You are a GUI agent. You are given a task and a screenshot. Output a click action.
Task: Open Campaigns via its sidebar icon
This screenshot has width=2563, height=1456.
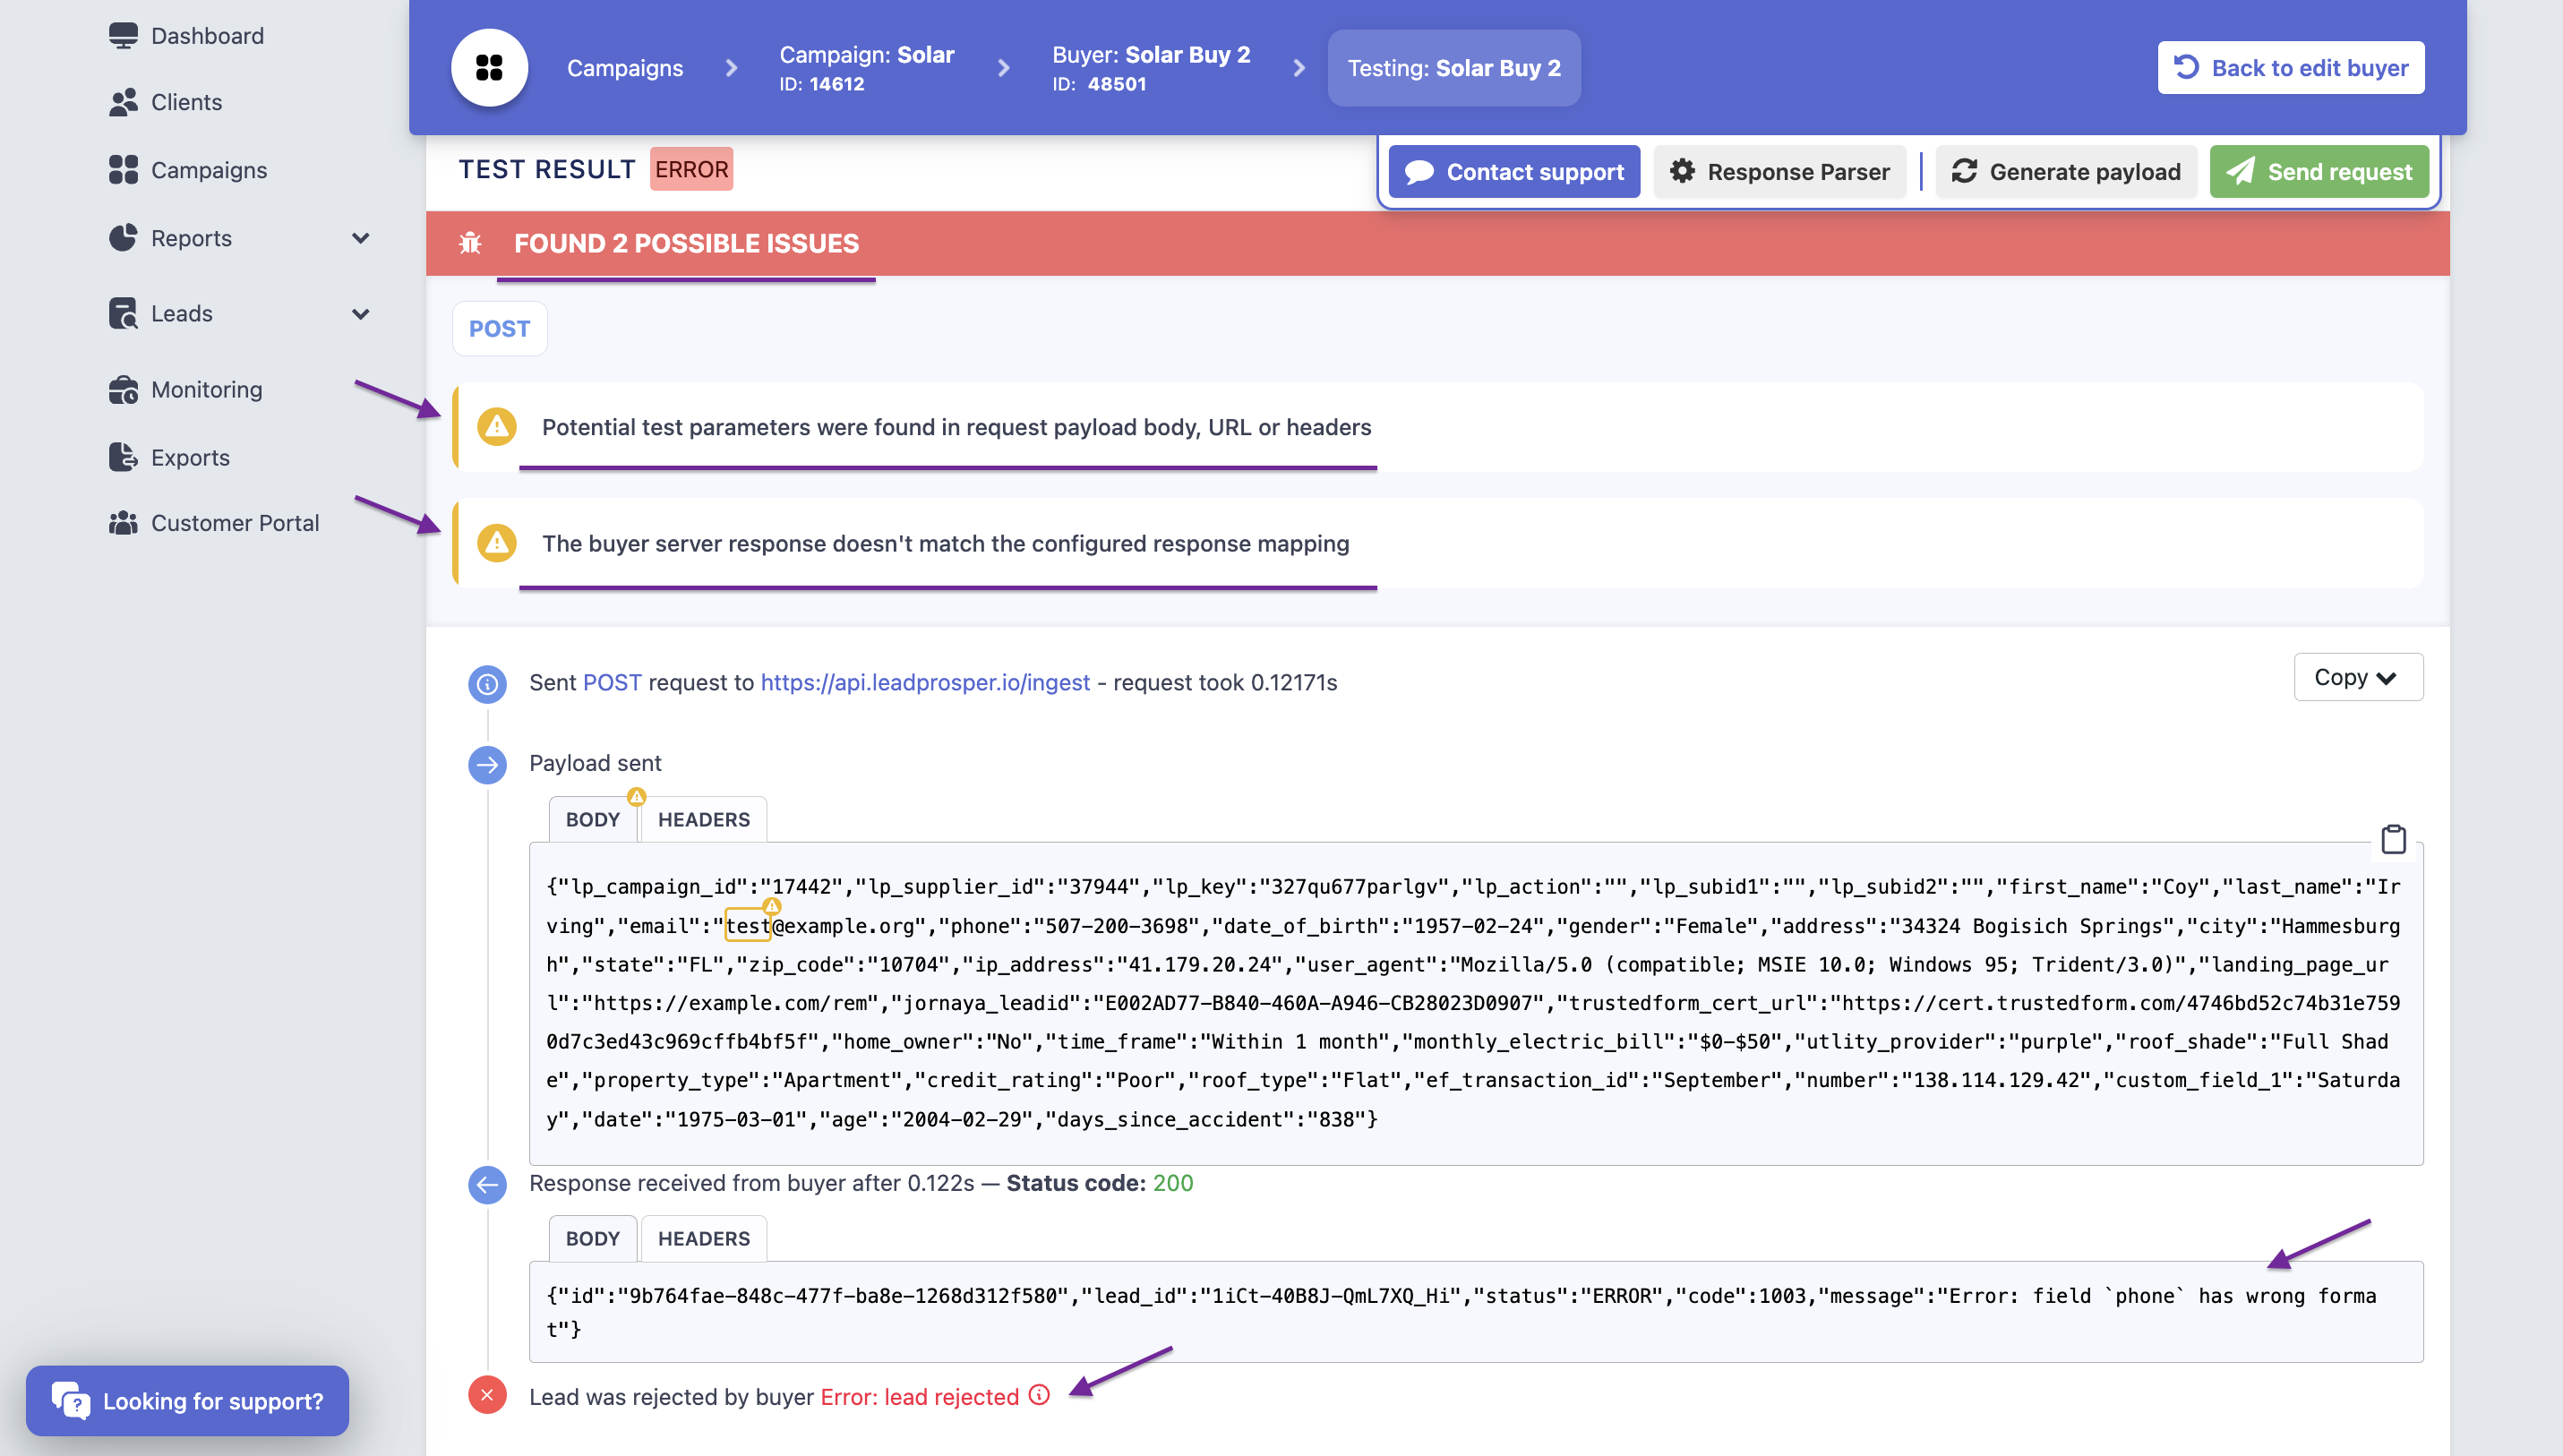coord(124,170)
